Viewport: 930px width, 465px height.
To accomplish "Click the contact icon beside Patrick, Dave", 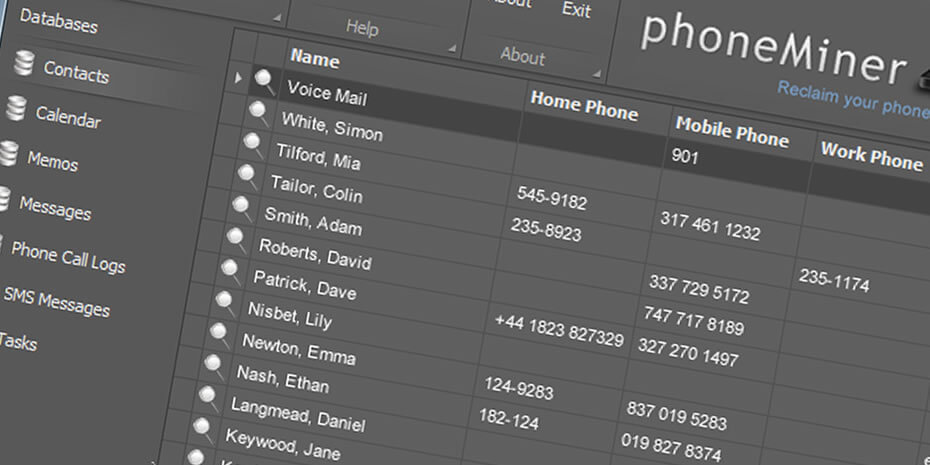I will (230, 272).
